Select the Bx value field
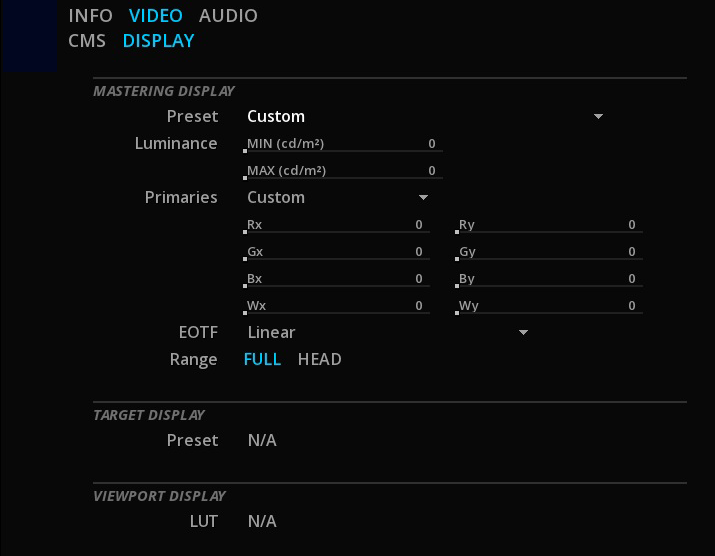Viewport: 715px width, 556px height. pos(337,279)
